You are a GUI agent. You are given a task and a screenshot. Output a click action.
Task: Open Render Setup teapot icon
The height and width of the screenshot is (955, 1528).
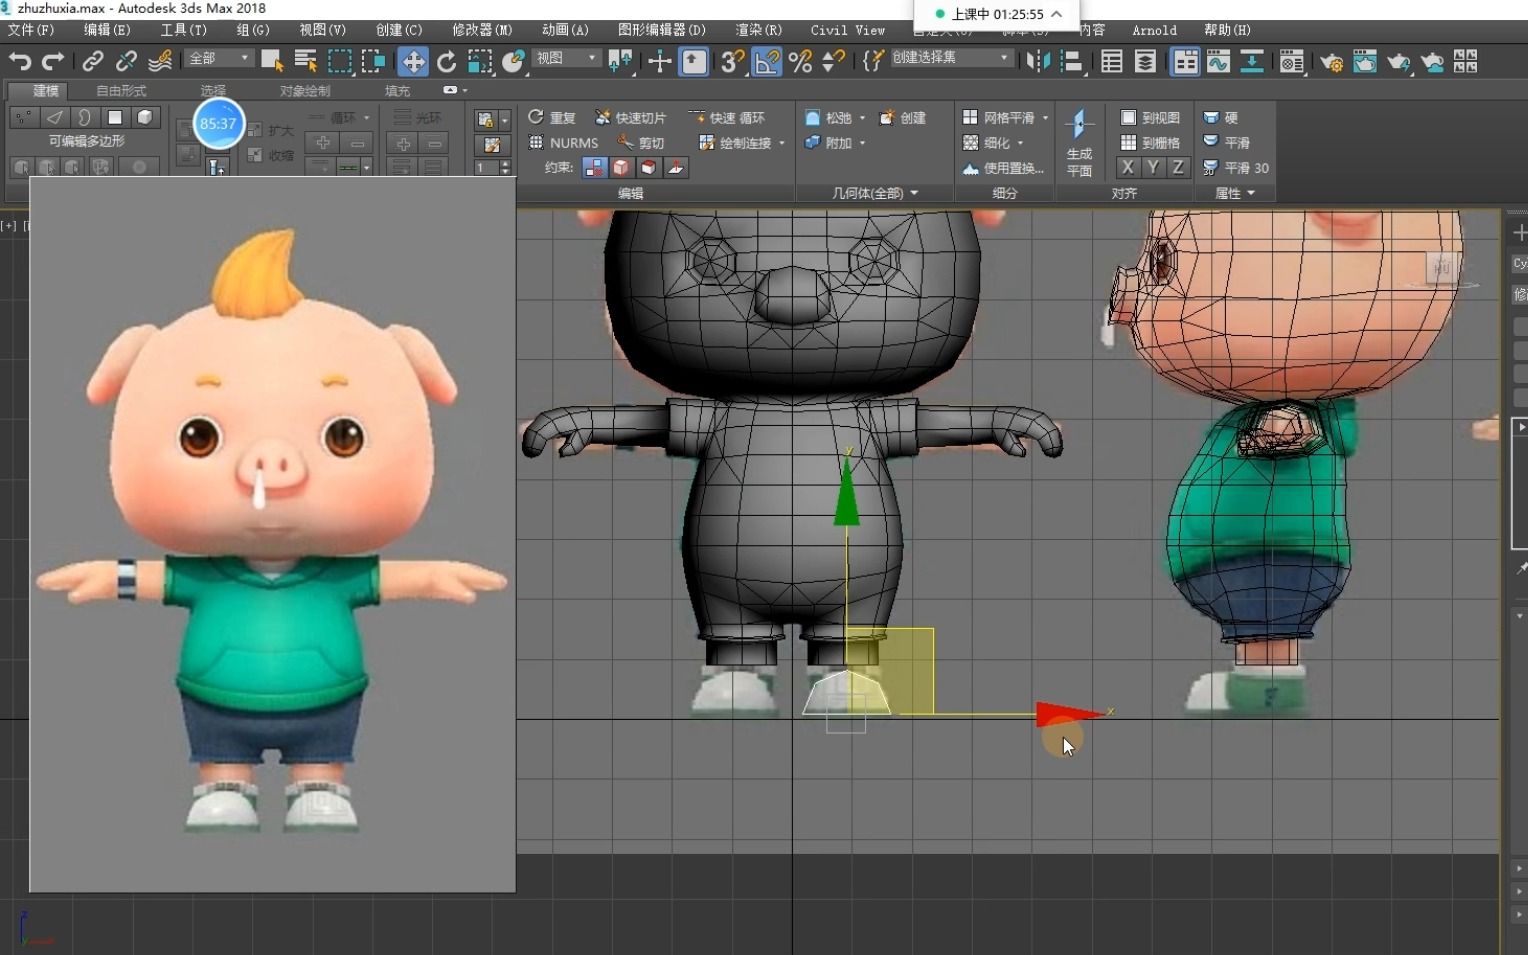[1331, 62]
